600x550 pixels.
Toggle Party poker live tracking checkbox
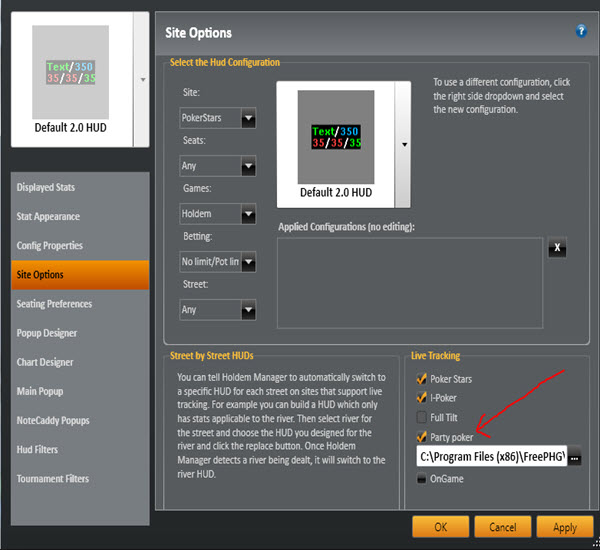click(422, 437)
